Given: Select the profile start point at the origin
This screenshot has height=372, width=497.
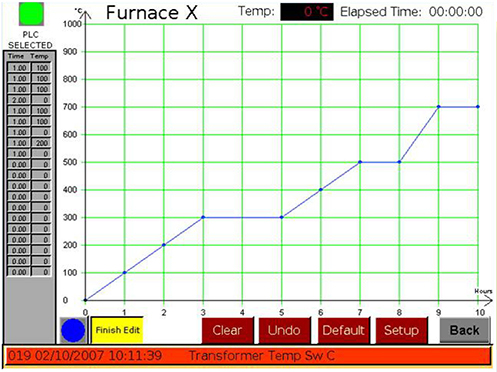Looking at the screenshot, I should [x=85, y=300].
